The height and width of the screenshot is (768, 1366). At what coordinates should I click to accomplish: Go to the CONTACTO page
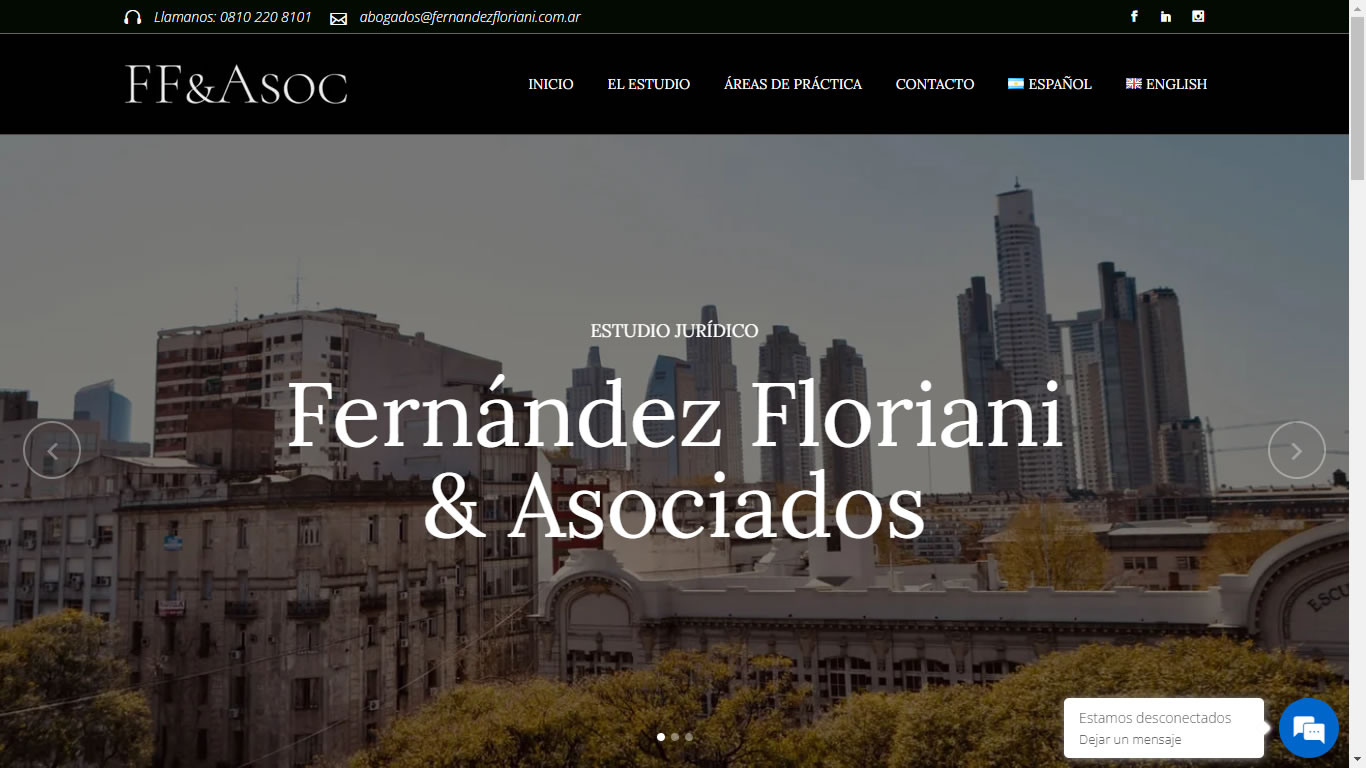pyautogui.click(x=935, y=84)
